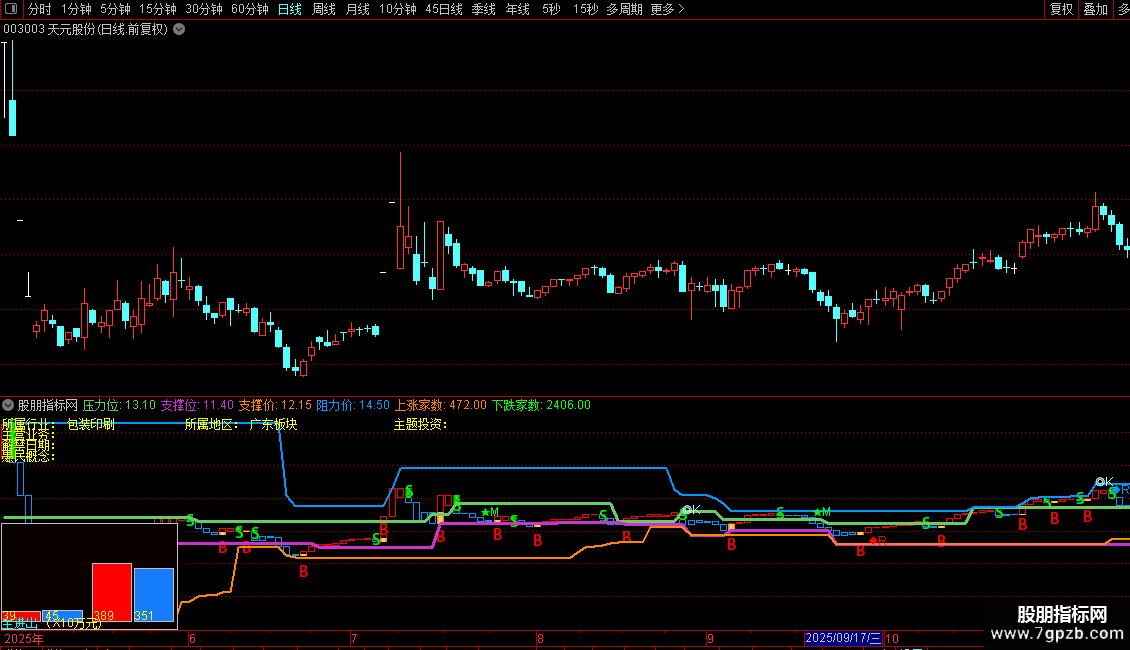Switch to the 分时 chart tab
Screen dimensions: 1130x650
[39, 9]
